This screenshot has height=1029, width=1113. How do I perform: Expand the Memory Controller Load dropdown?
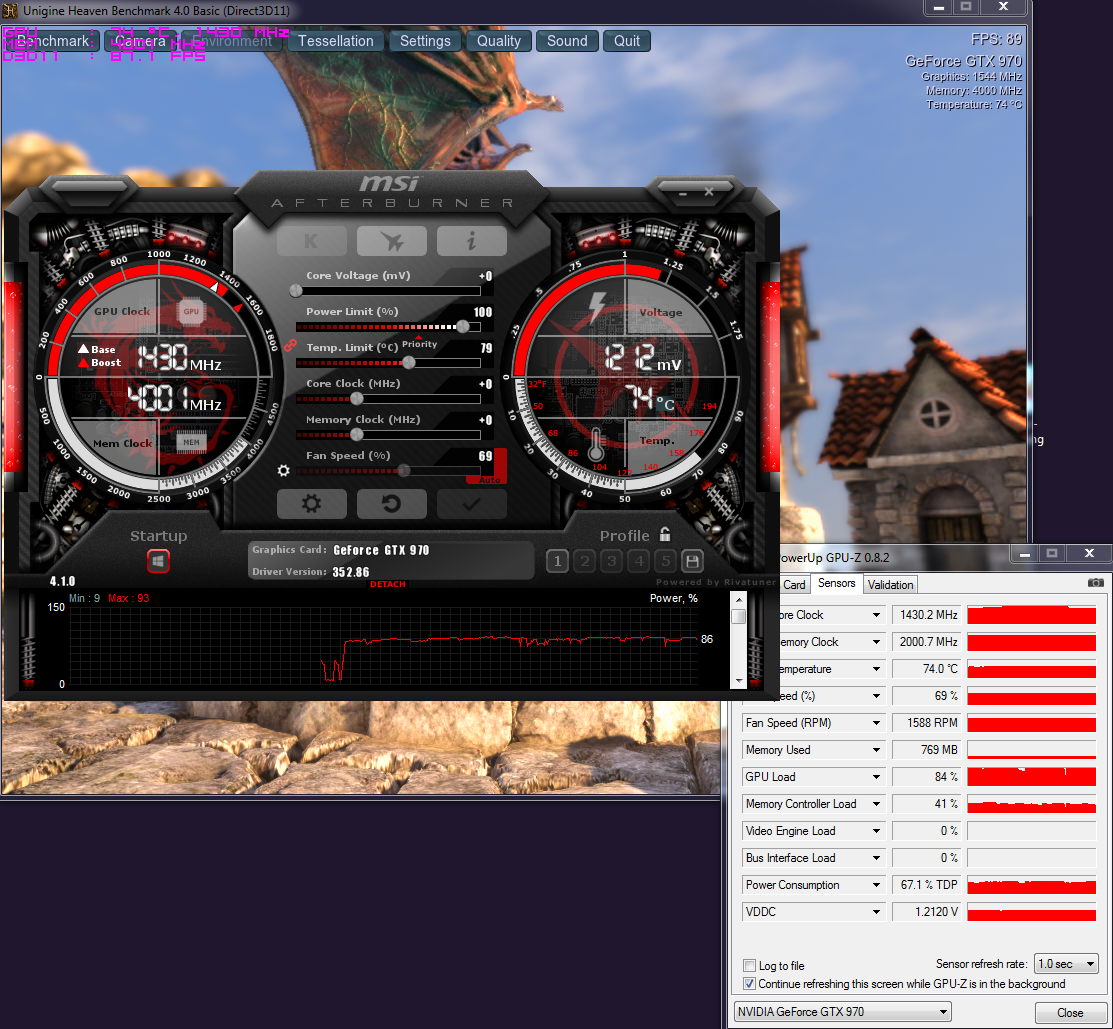coord(877,804)
